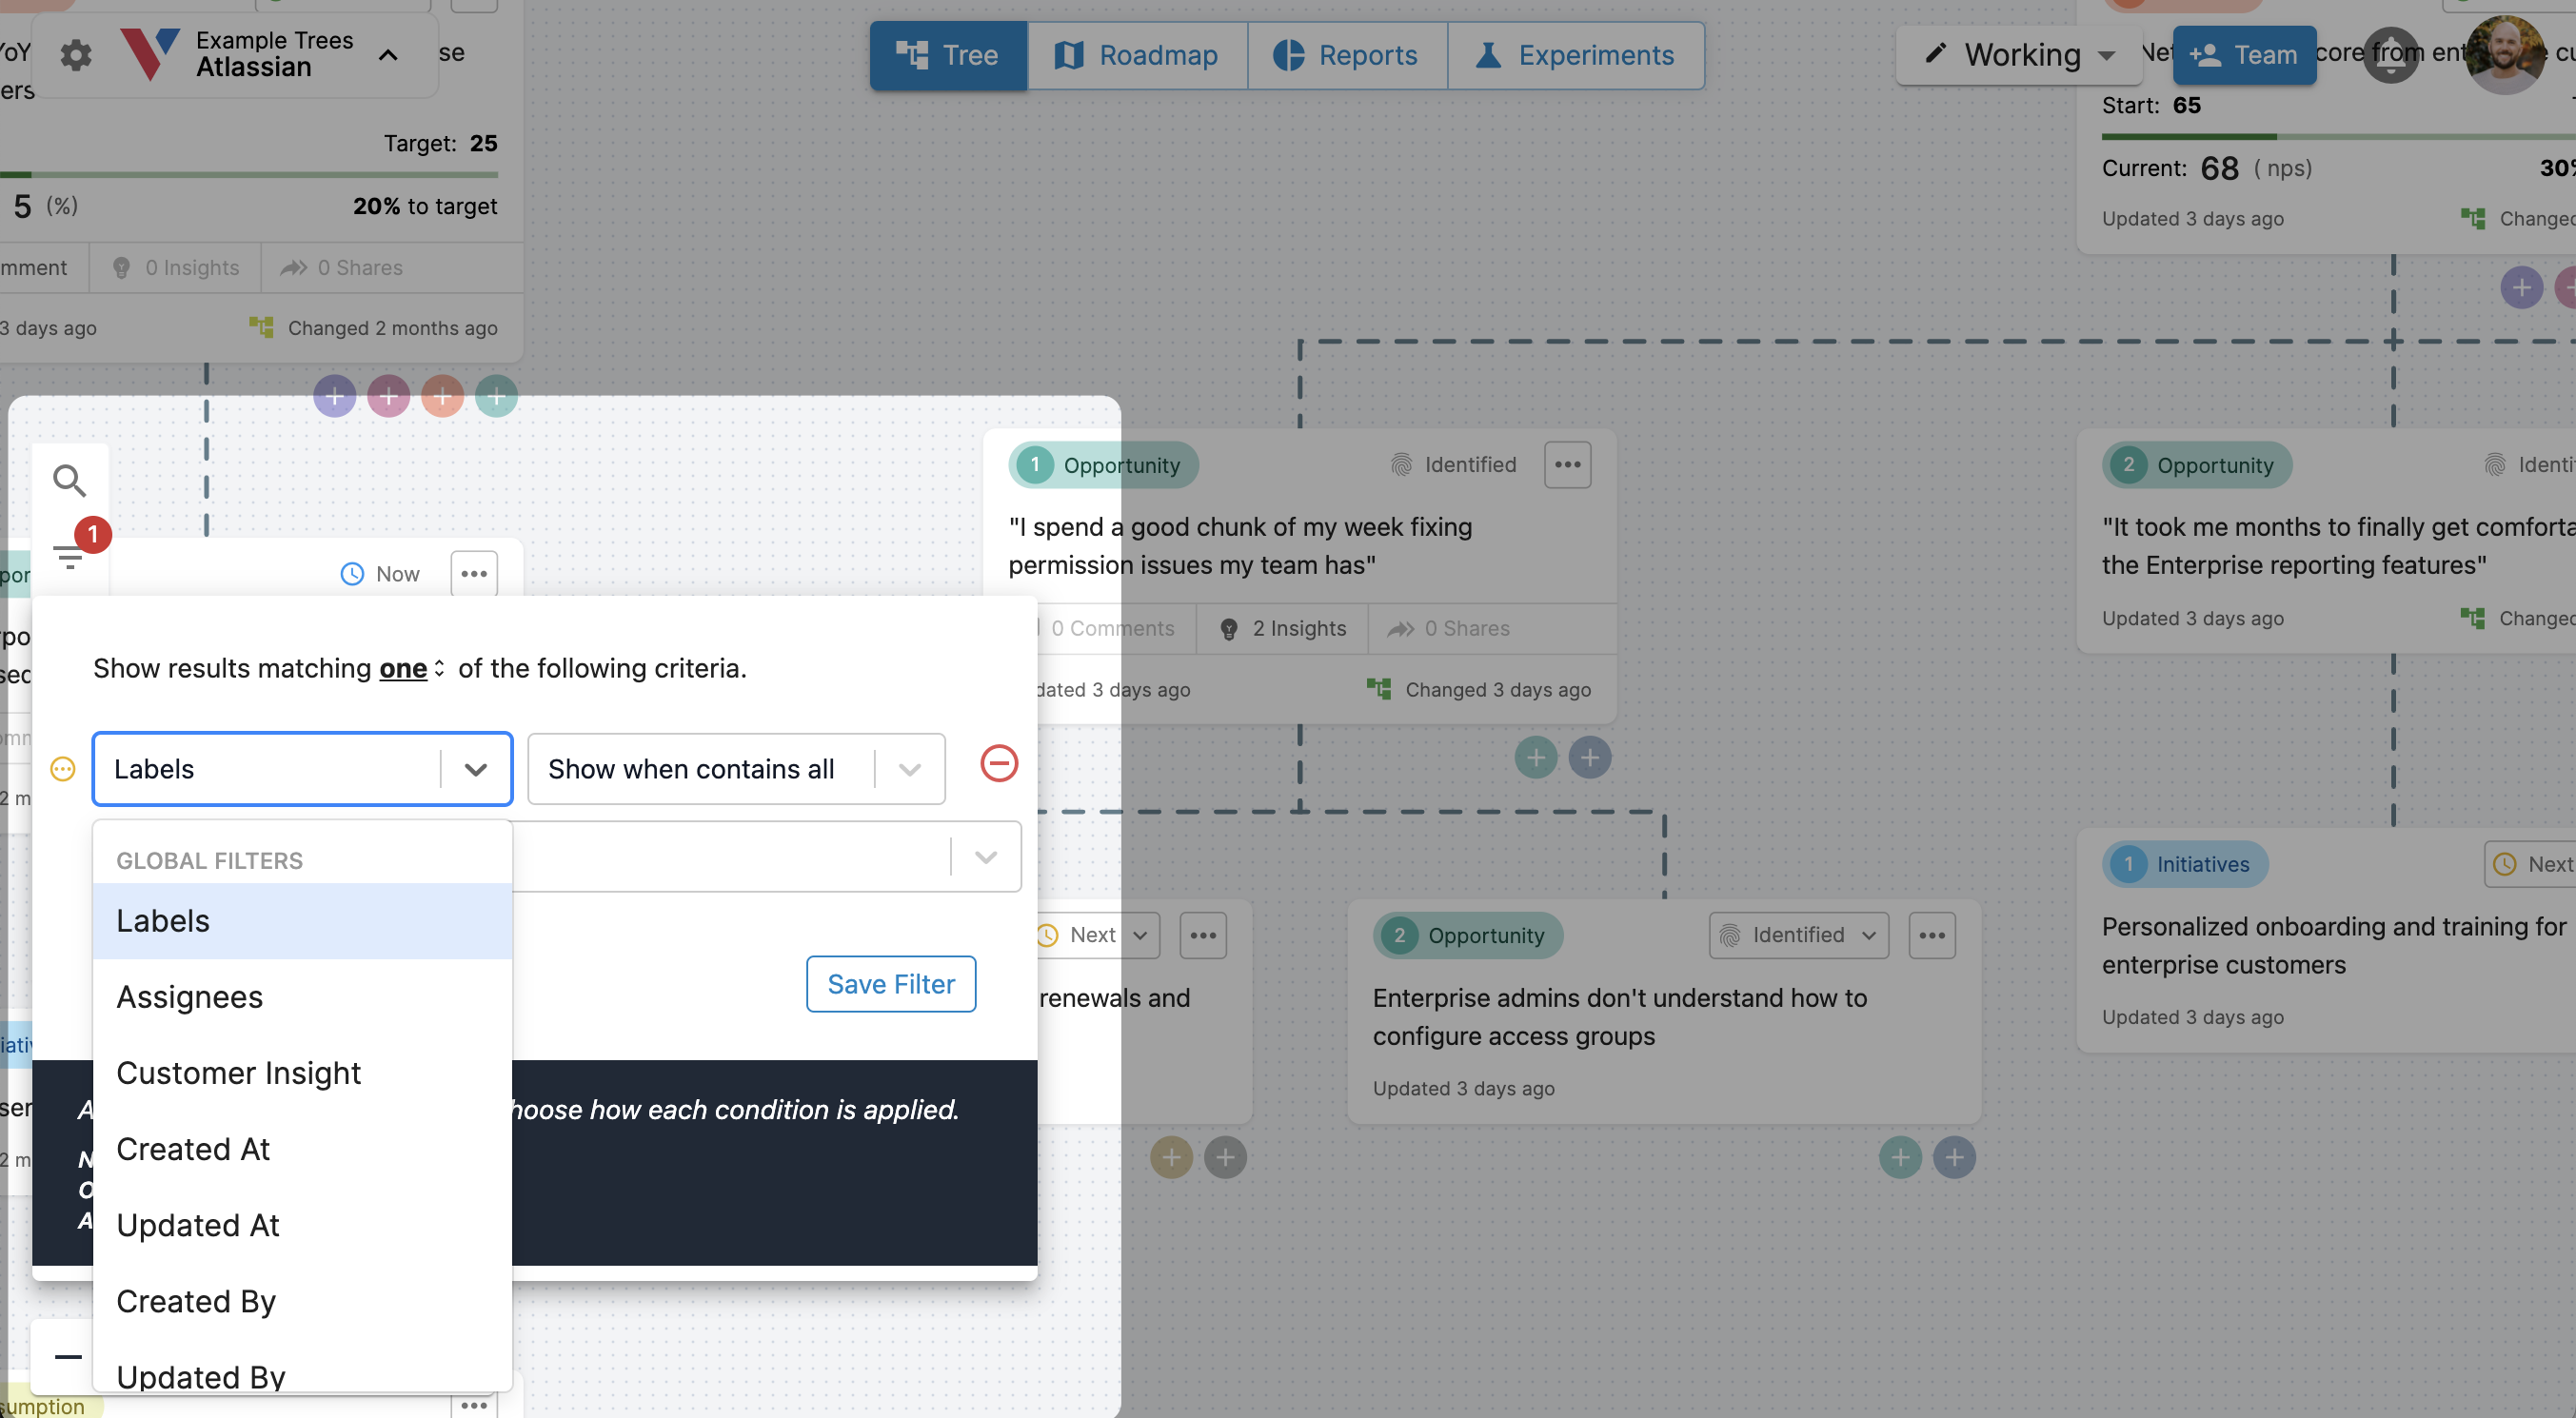Open Identified status dropdown on access groups card
This screenshot has width=2576, height=1418.
pos(1799,936)
